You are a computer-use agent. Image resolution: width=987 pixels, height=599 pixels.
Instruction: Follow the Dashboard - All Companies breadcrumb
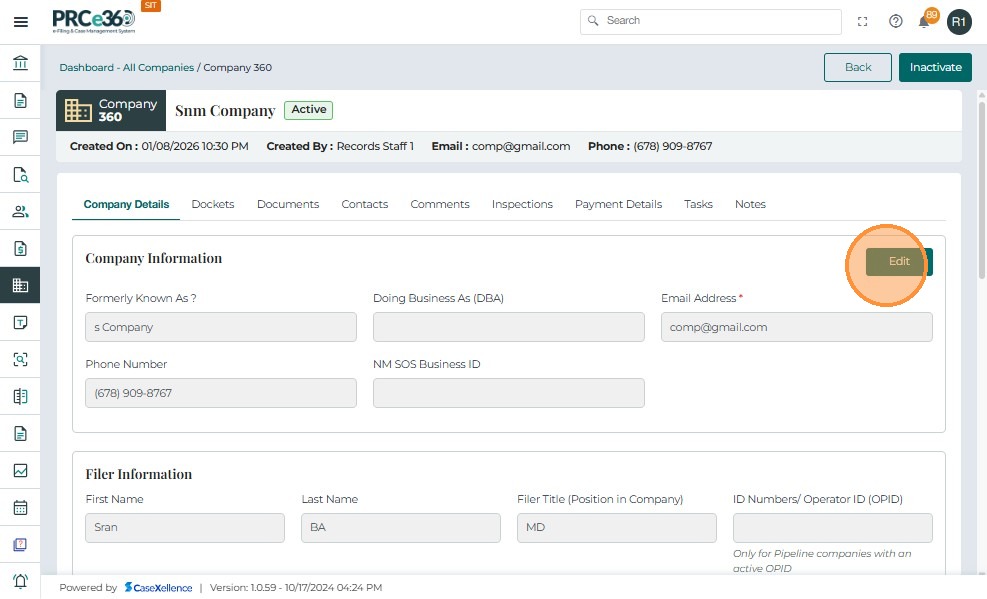point(127,68)
